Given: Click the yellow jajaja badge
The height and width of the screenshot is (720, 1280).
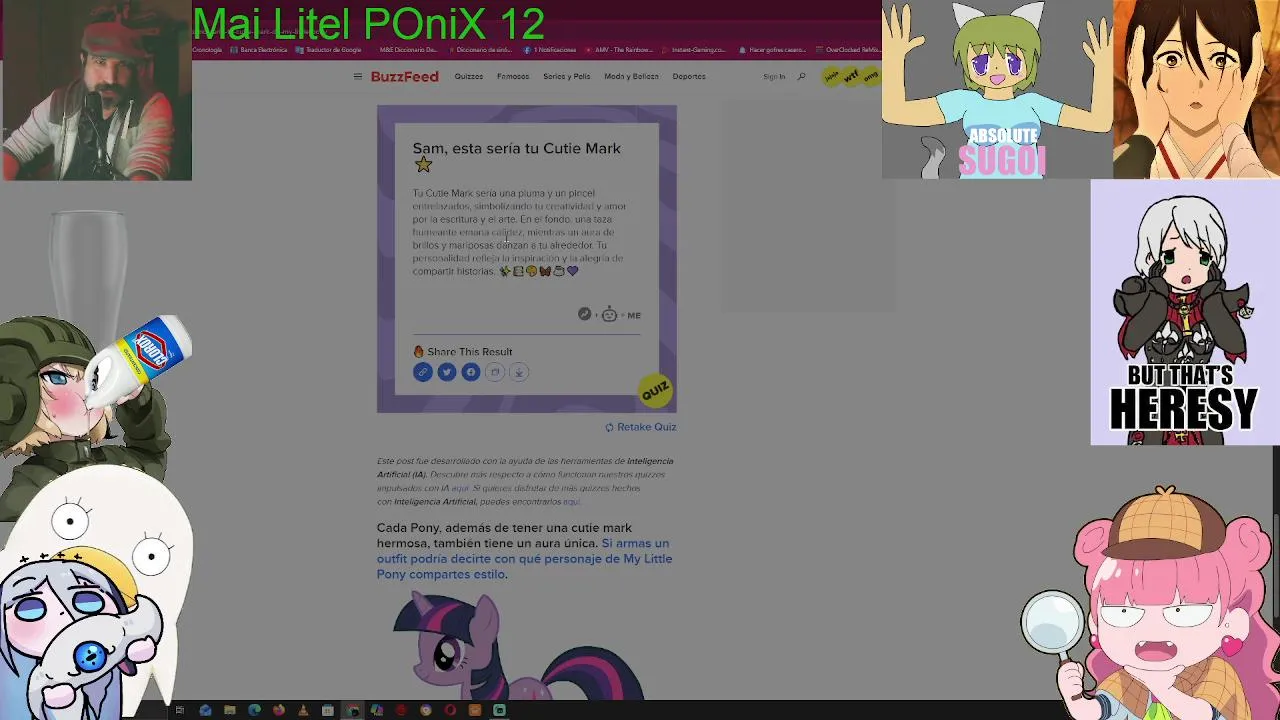Looking at the screenshot, I should (831, 76).
